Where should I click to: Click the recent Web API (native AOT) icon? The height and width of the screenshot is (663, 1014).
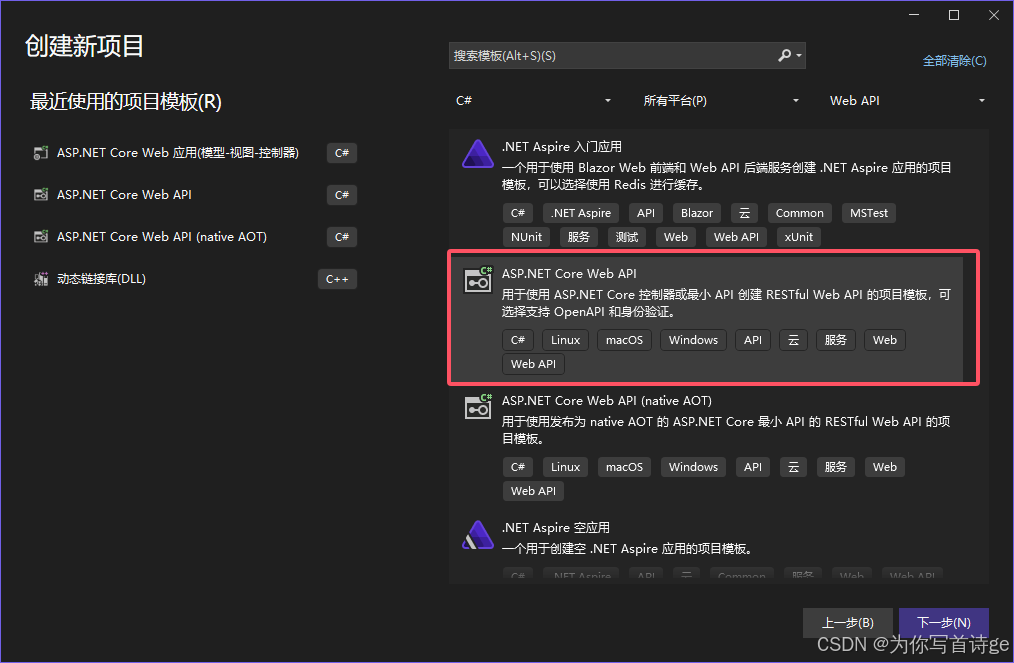[41, 237]
